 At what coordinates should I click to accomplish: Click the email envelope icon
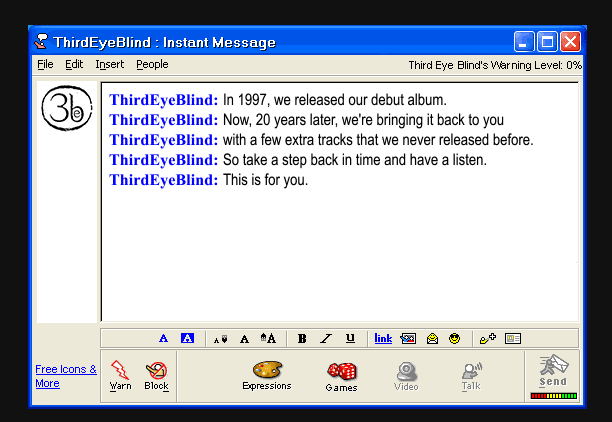pyautogui.click(x=432, y=338)
